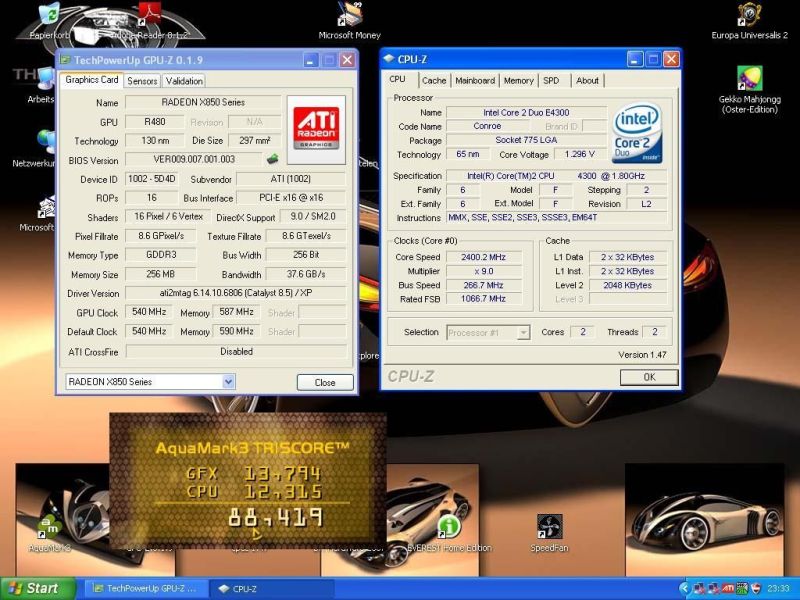Click the Bus Interface PCI-E x16 @ x16 field
Screen dimensions: 800x600
pyautogui.click(x=291, y=197)
